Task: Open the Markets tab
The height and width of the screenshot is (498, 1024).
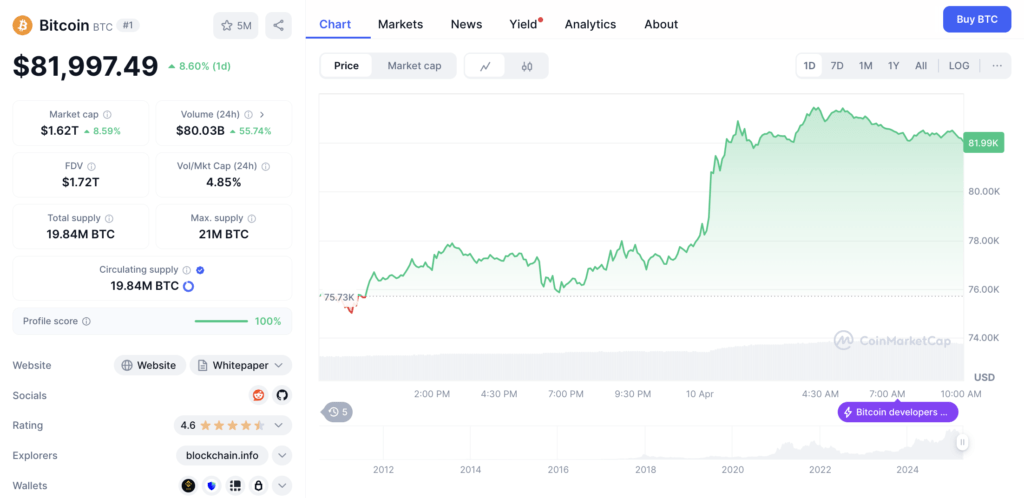Action: [400, 24]
